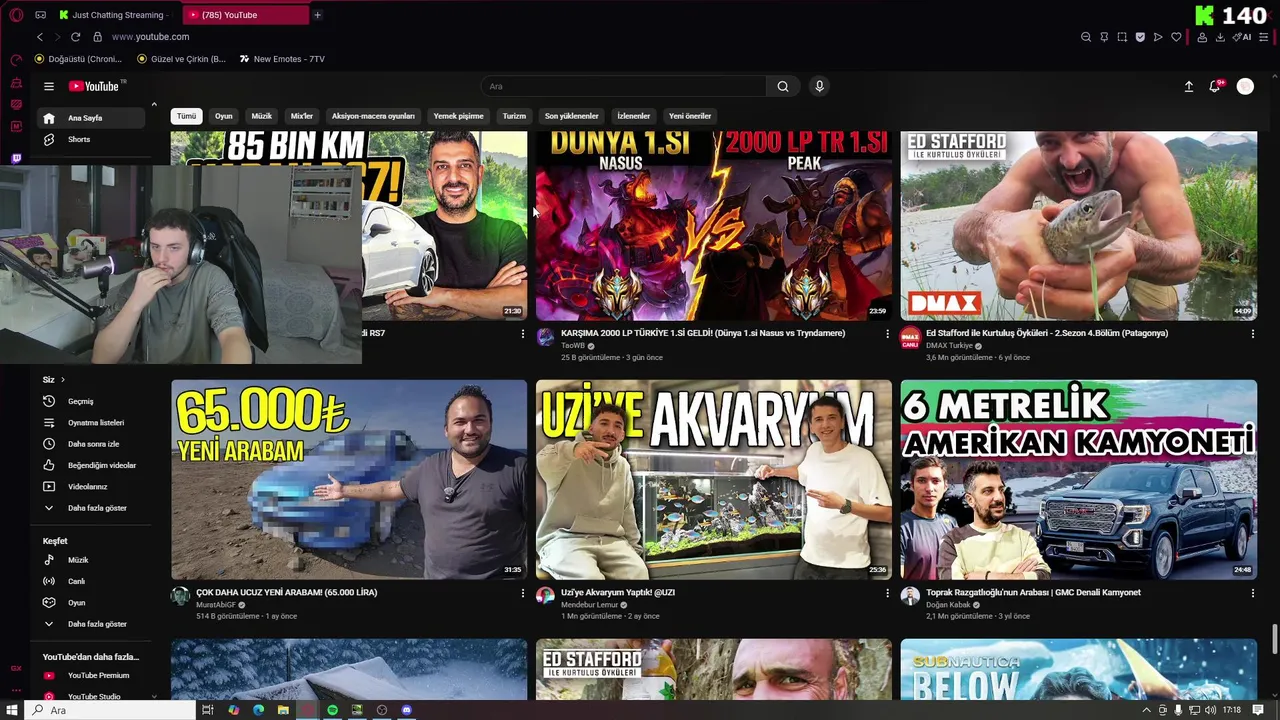Open browser downloads icon
Screen dimensions: 1280x720
1220,37
